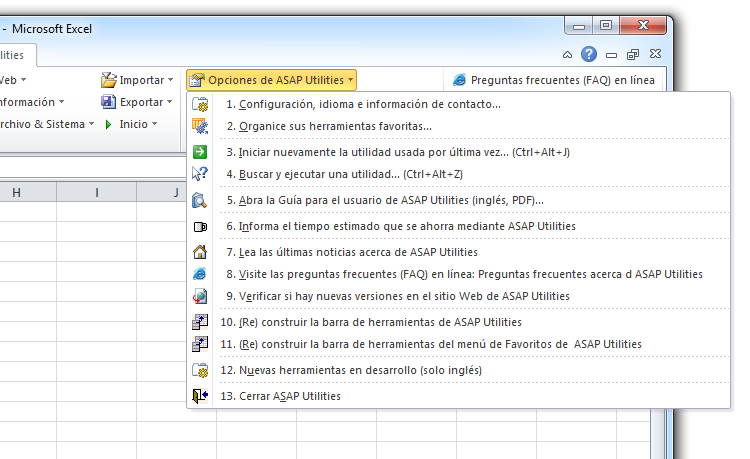Click the Opciones de ASAP Utilities toolbox icon
The image size is (750, 459).
(197, 80)
